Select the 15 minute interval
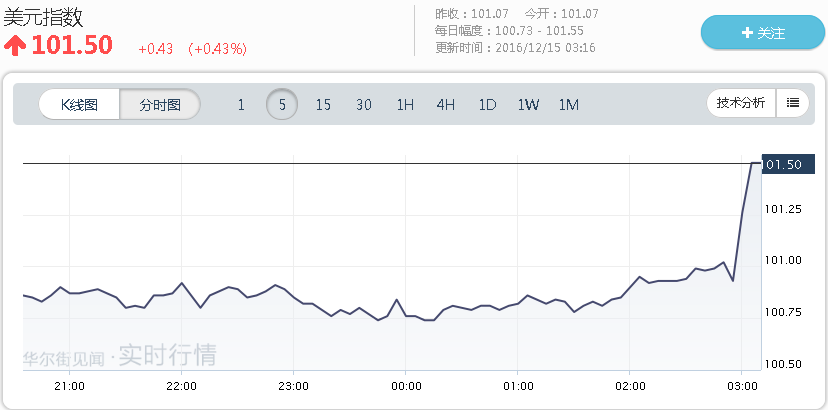This screenshot has width=828, height=410. click(323, 104)
